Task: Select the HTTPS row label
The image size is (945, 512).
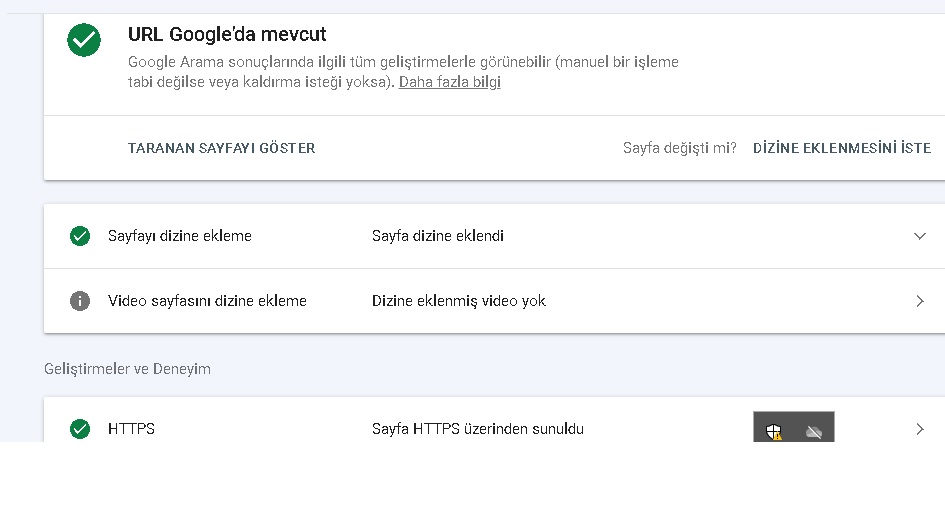Action: (x=131, y=429)
